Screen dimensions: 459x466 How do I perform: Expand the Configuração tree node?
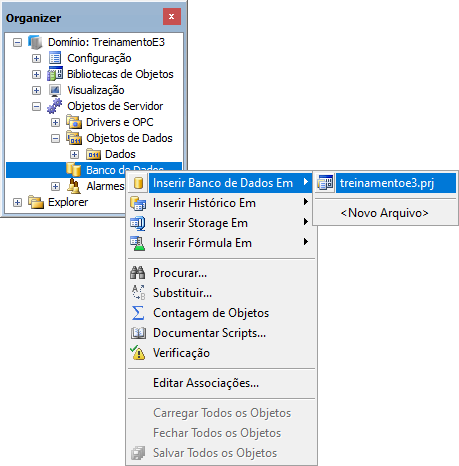36,58
